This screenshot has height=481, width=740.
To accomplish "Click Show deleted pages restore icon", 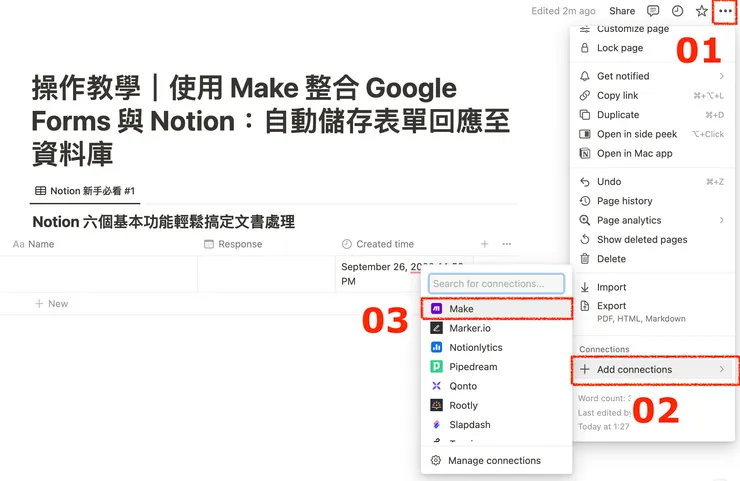I will pos(584,239).
